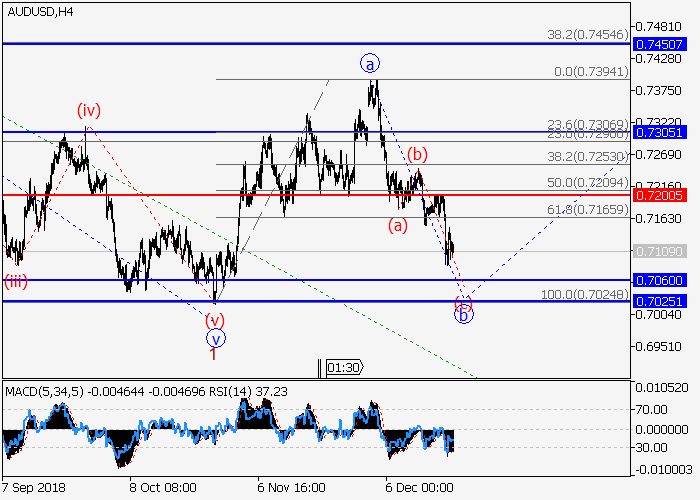Select the red wave 1 label

[214, 353]
